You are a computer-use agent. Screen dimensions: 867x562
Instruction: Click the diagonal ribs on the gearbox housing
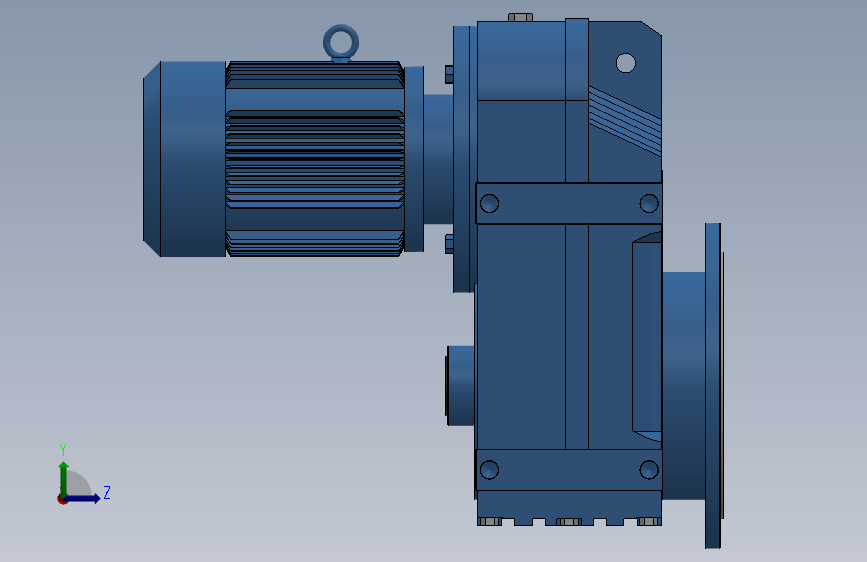[x=625, y=121]
